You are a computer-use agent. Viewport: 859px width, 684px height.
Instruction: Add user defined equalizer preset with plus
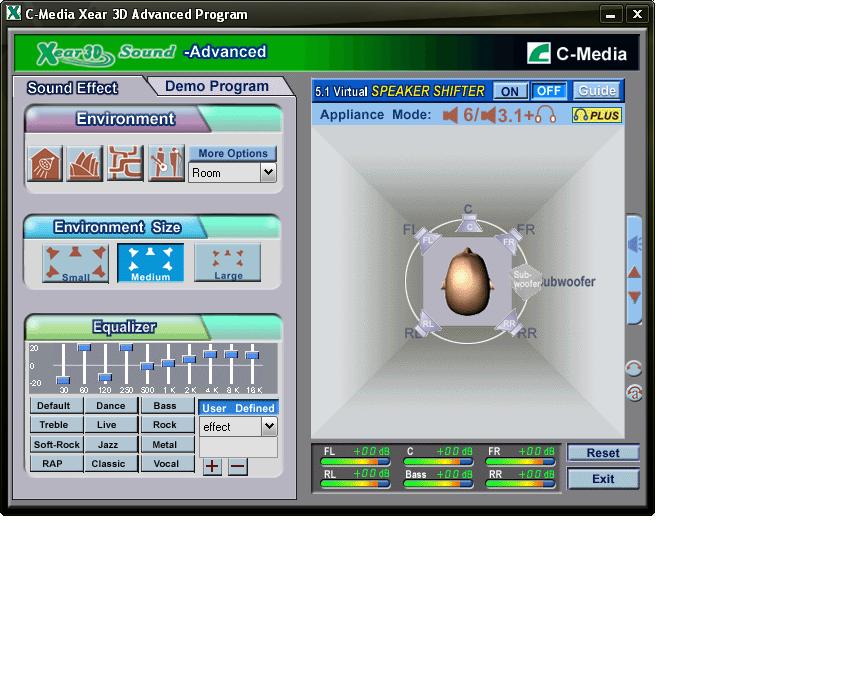coord(212,467)
